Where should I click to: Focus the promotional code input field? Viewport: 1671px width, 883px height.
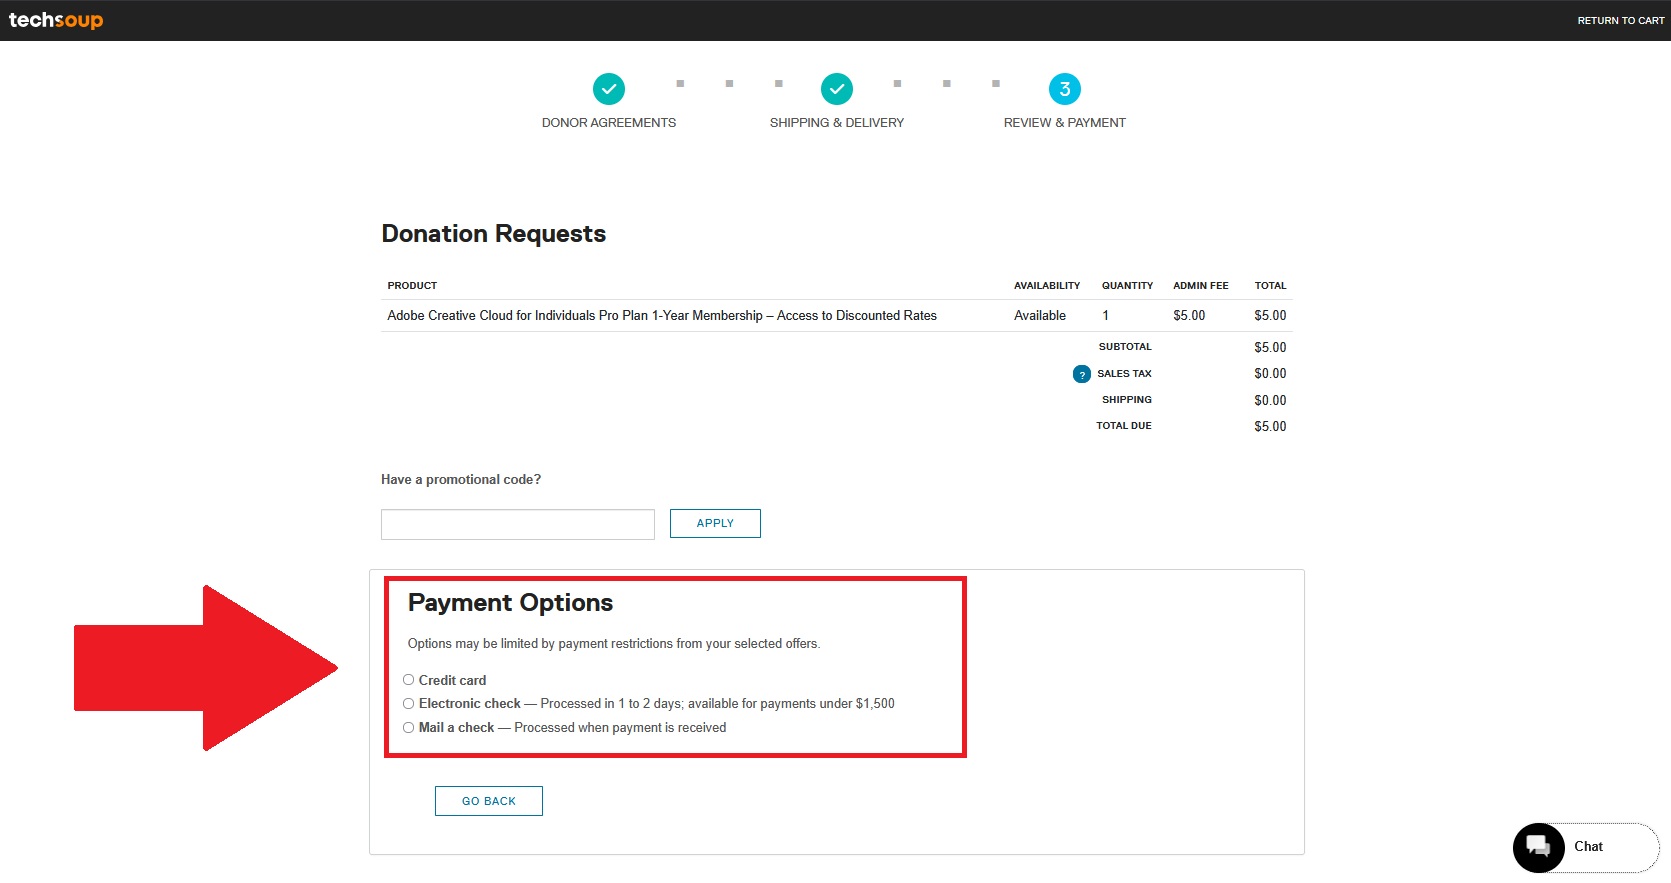click(518, 524)
